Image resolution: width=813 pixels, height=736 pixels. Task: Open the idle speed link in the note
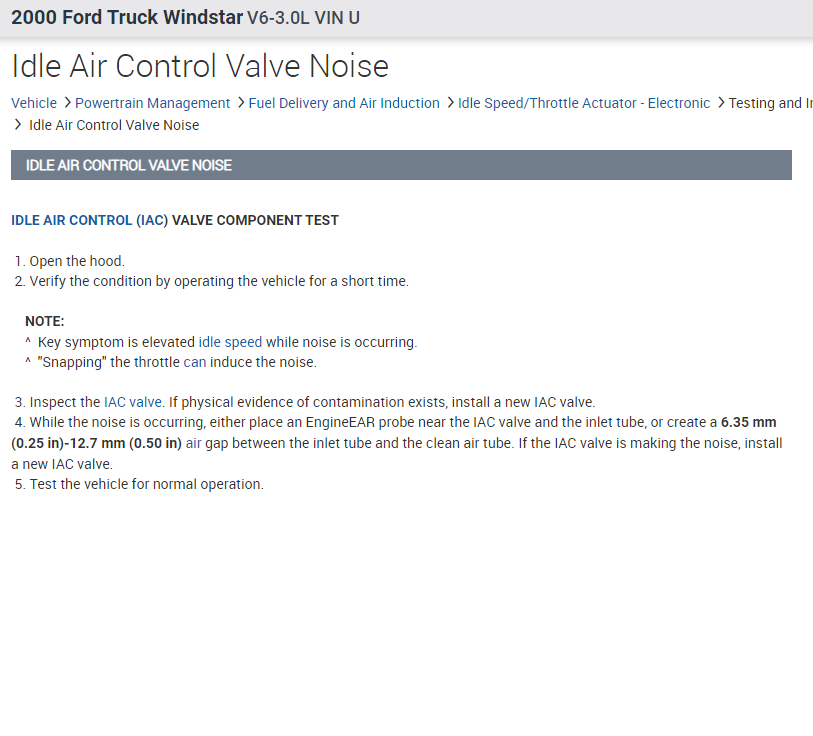pyautogui.click(x=230, y=342)
